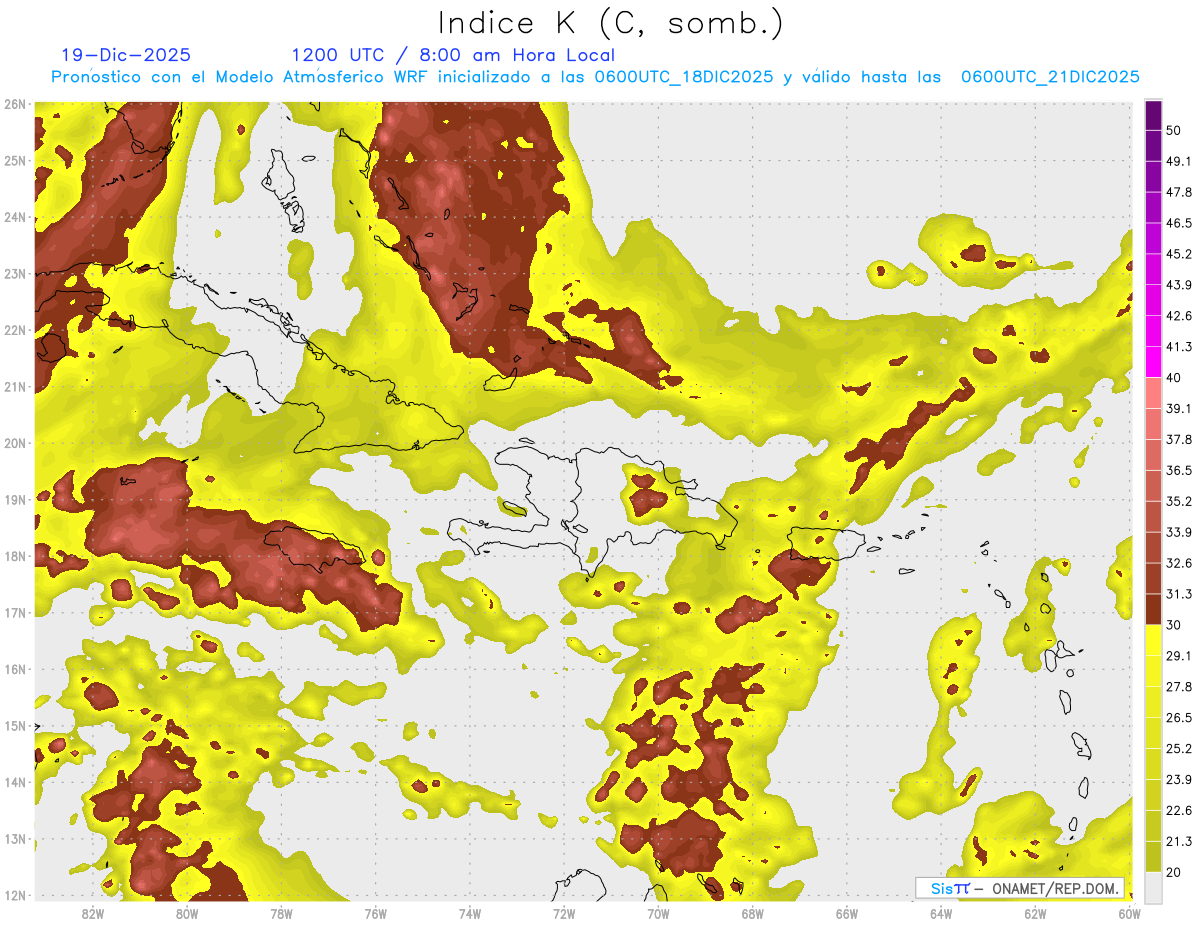Click the '23N' latitude label
1200x927 pixels.
[x=15, y=273]
